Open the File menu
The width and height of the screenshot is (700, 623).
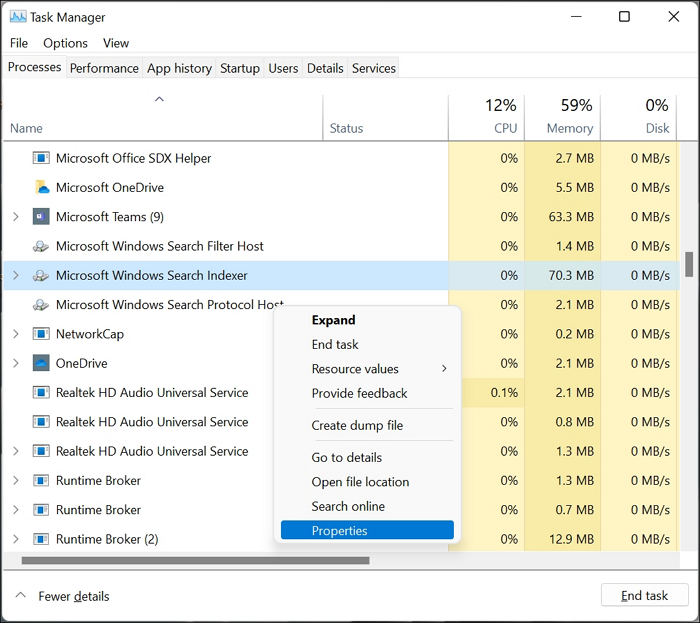(x=19, y=43)
